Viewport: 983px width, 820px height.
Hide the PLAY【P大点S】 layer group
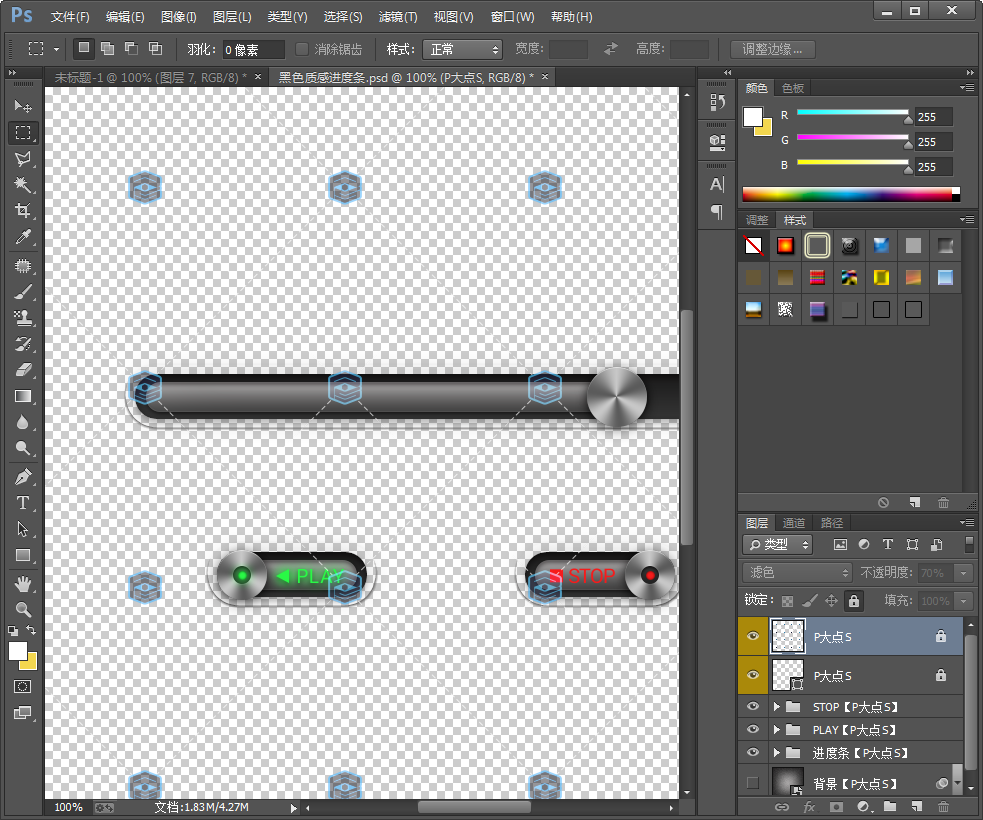click(753, 730)
